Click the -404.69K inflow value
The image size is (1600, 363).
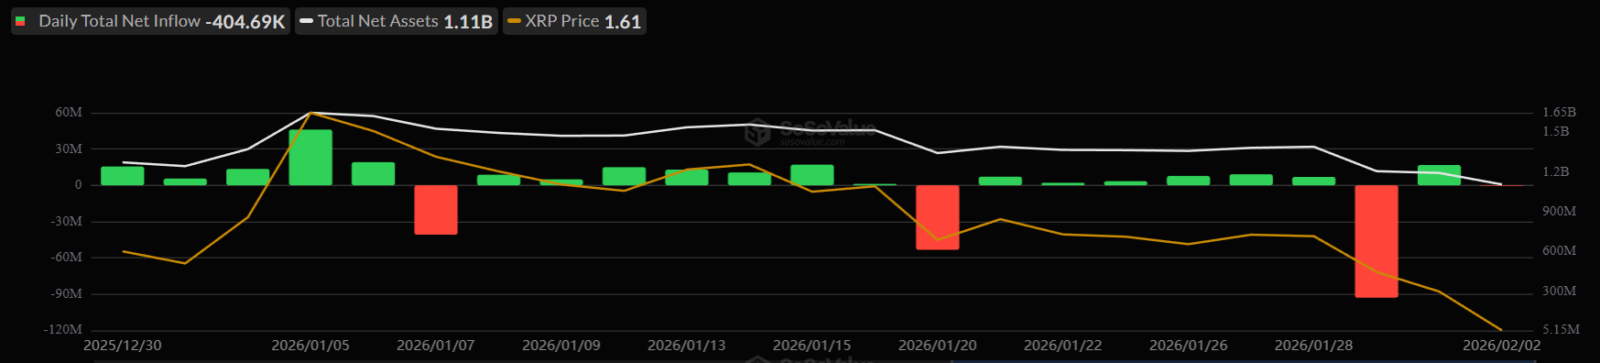[x=245, y=21]
